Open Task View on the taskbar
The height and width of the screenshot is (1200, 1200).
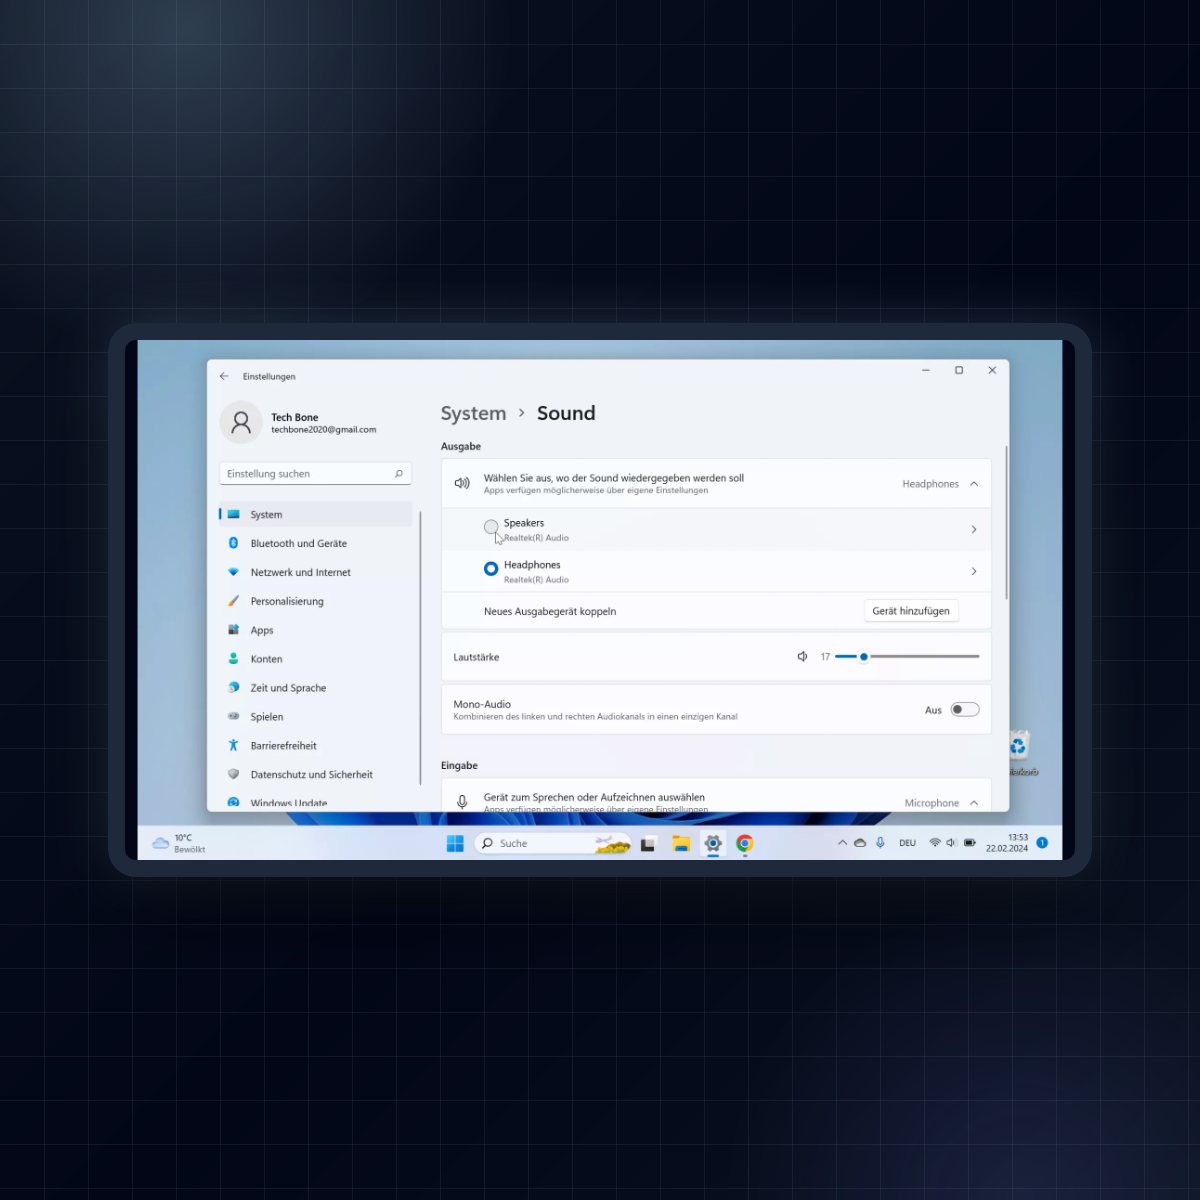point(648,843)
